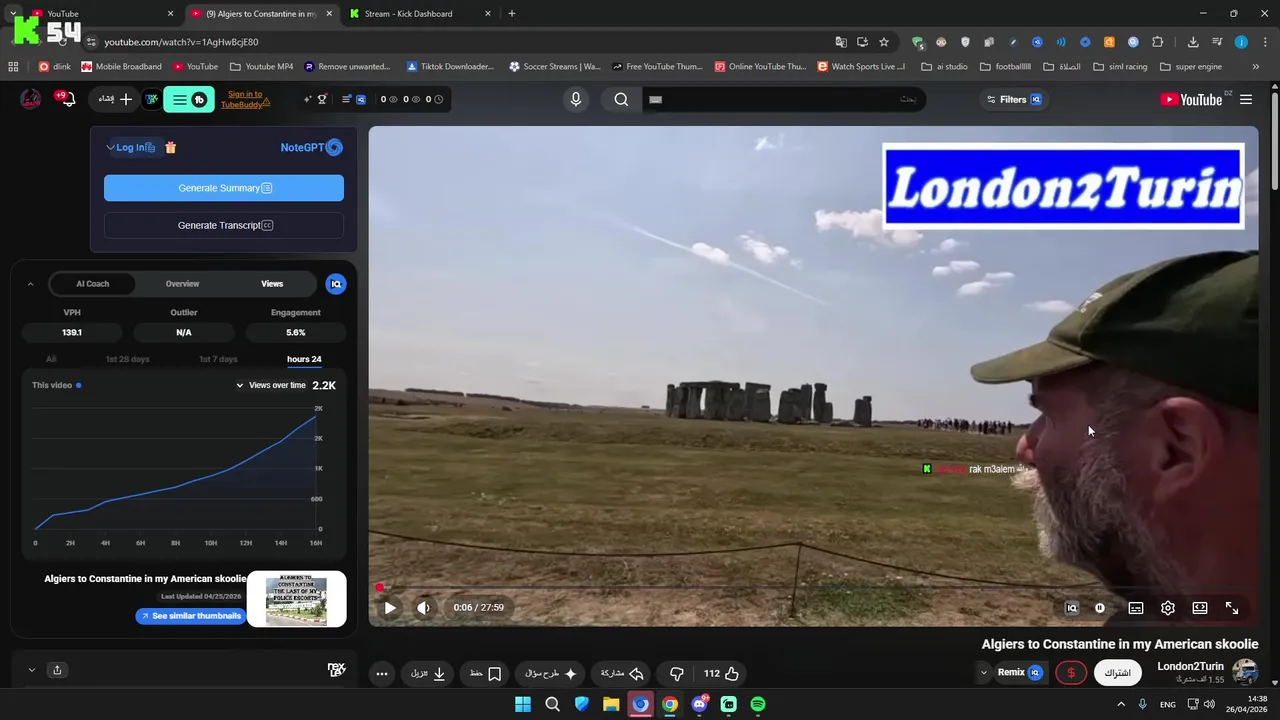The width and height of the screenshot is (1280, 720).
Task: Click the YouTube search magnifier button
Action: (622, 99)
